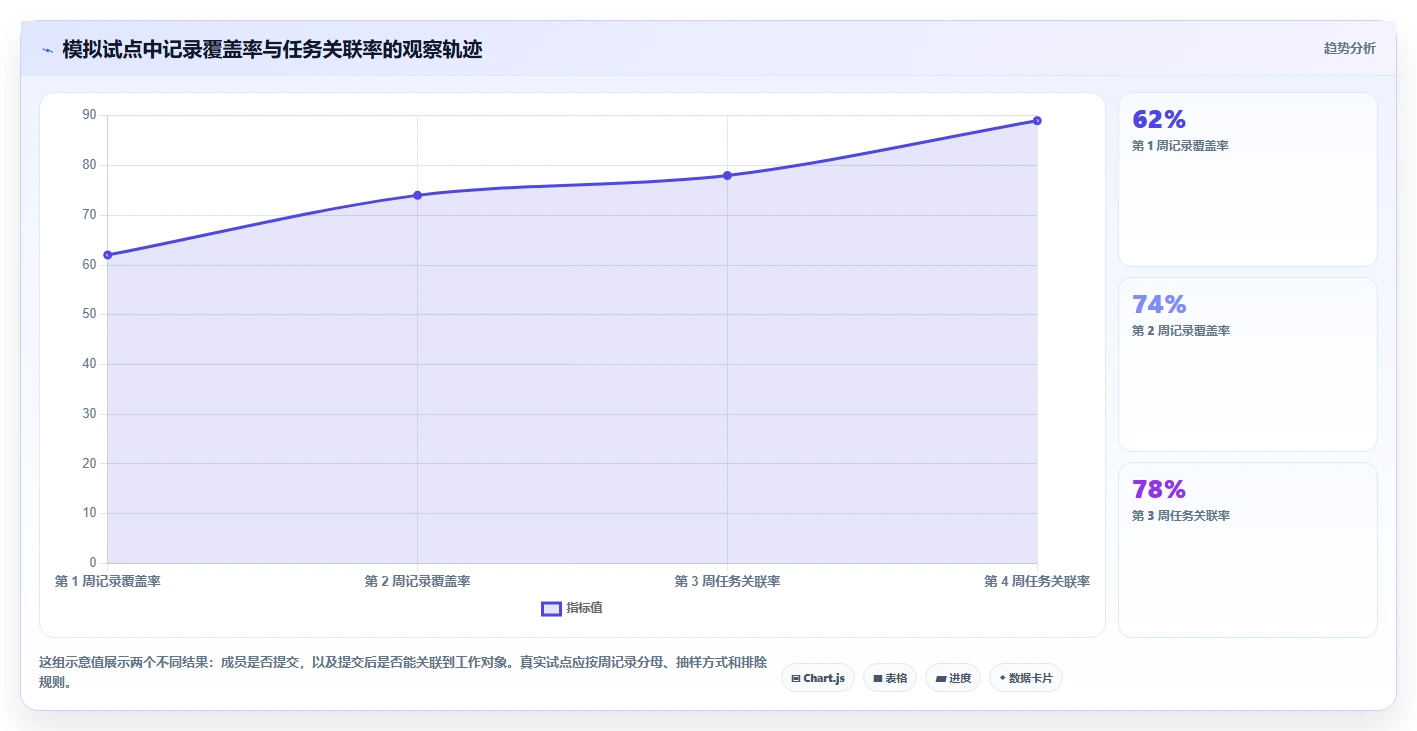Click x-axis label 第 2 周记录覆盖率

coord(418,581)
